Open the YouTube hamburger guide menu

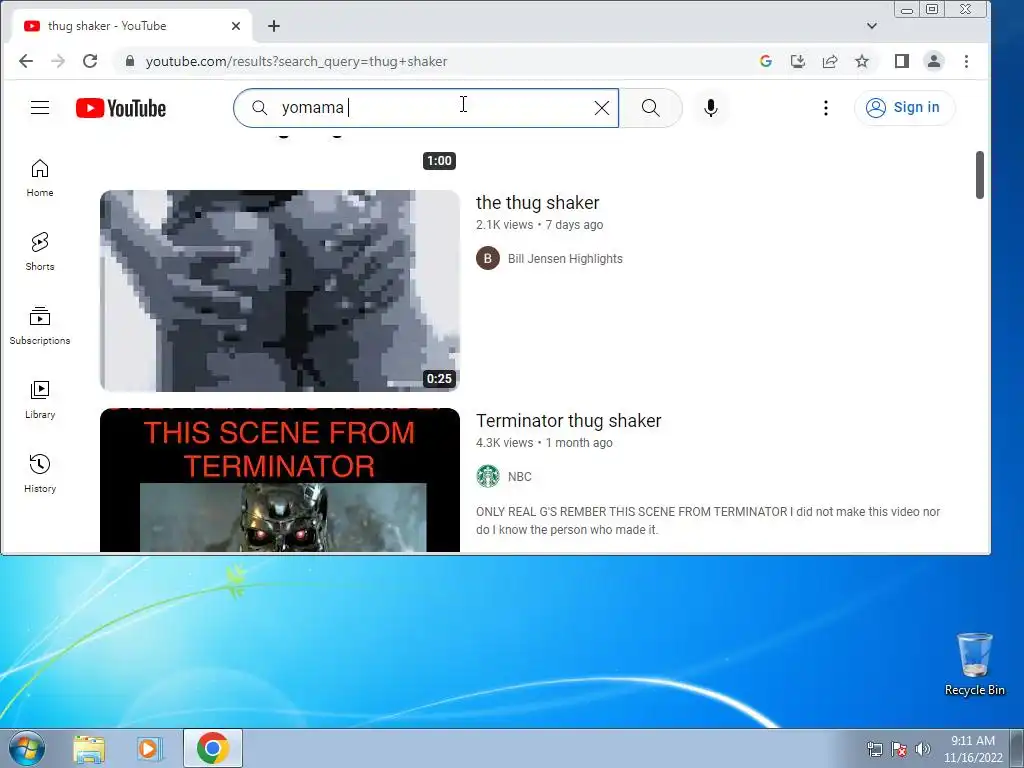point(40,108)
